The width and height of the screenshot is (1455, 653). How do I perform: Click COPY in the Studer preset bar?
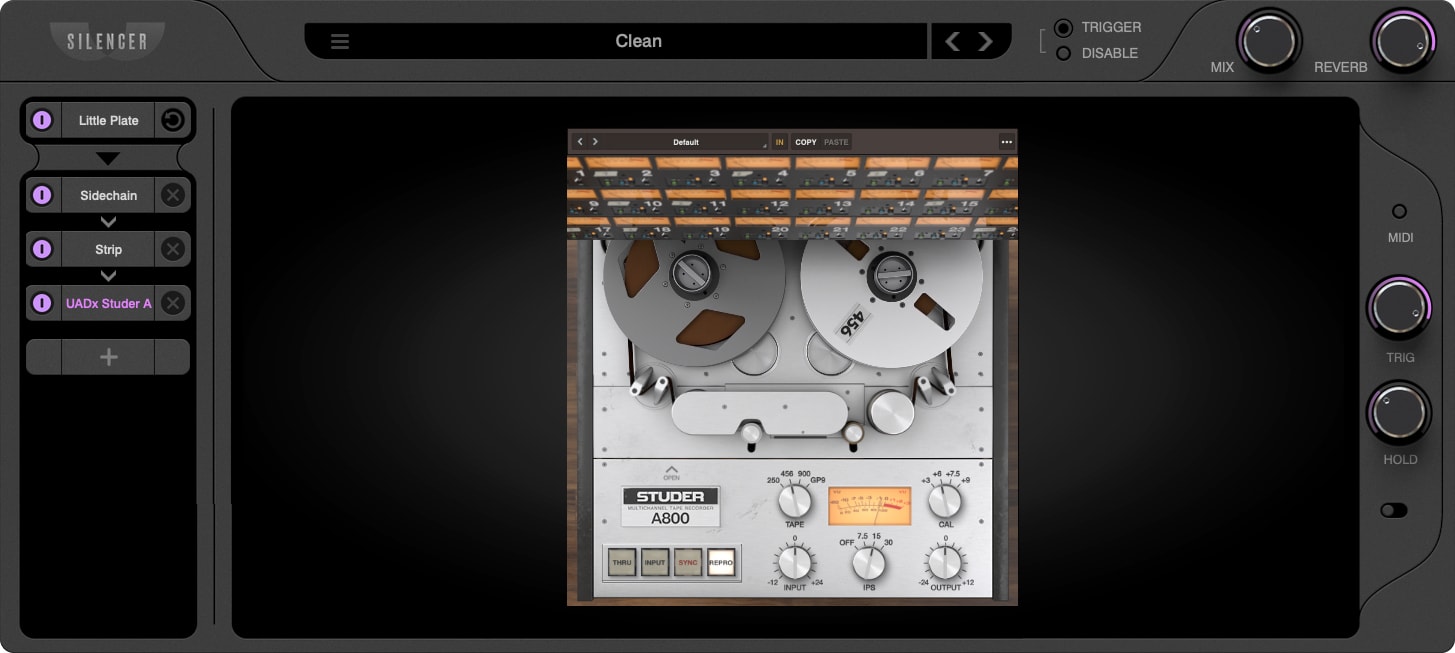[805, 142]
